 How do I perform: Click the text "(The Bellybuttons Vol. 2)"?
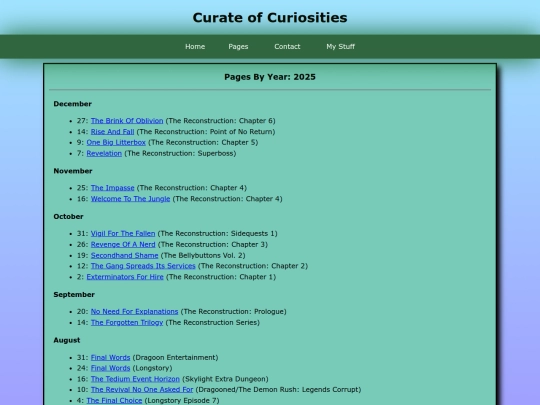pyautogui.click(x=203, y=255)
